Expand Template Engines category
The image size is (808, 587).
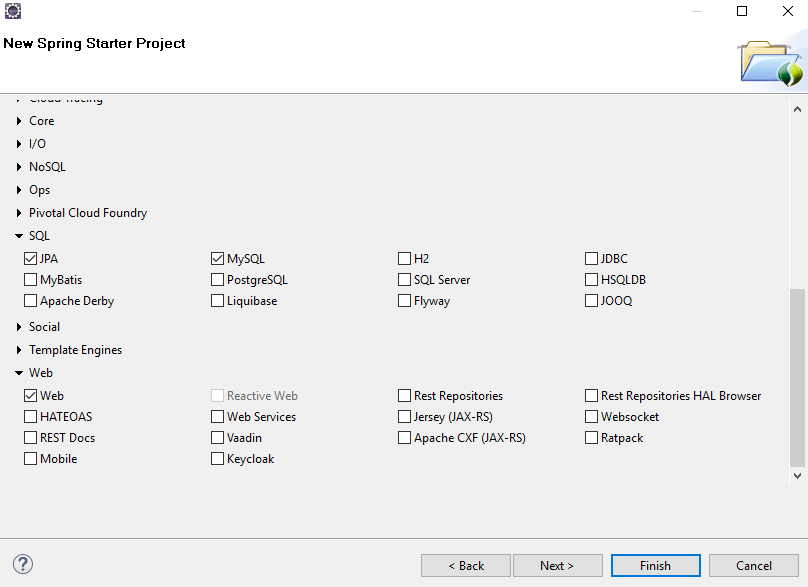pos(19,350)
